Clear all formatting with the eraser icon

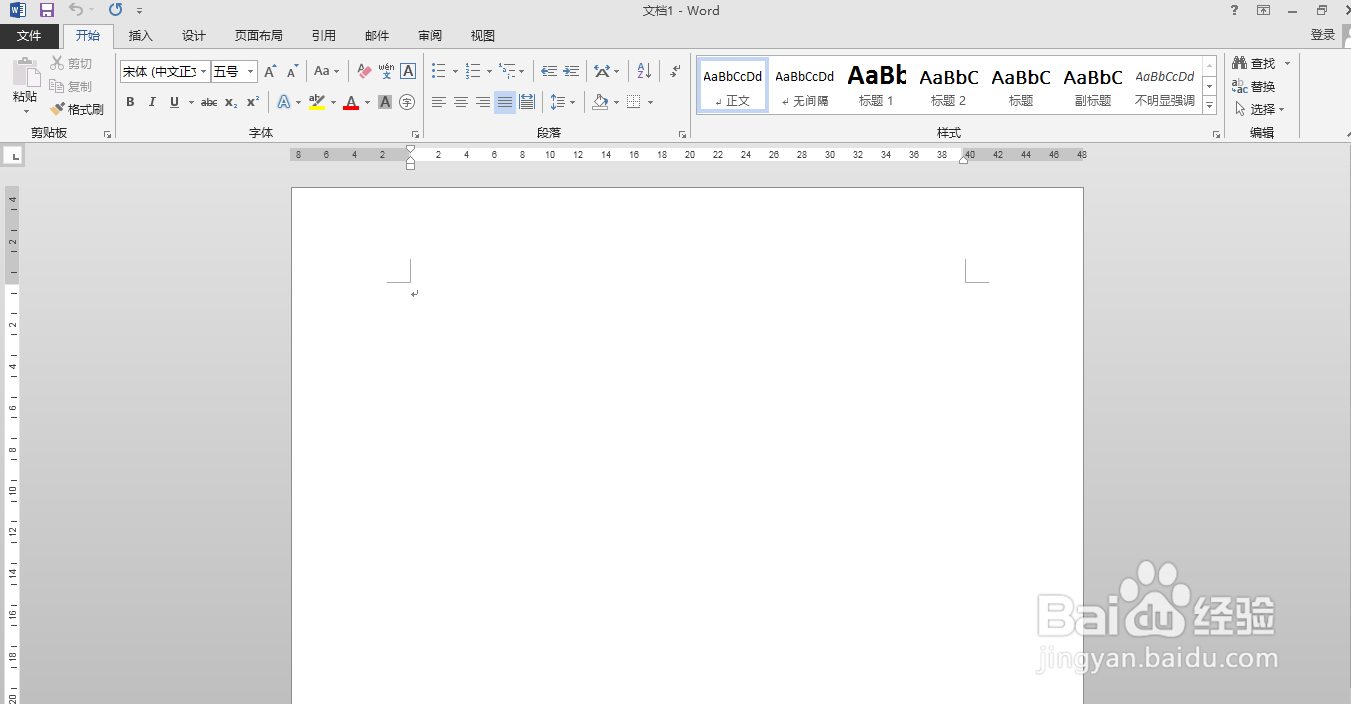click(x=364, y=72)
